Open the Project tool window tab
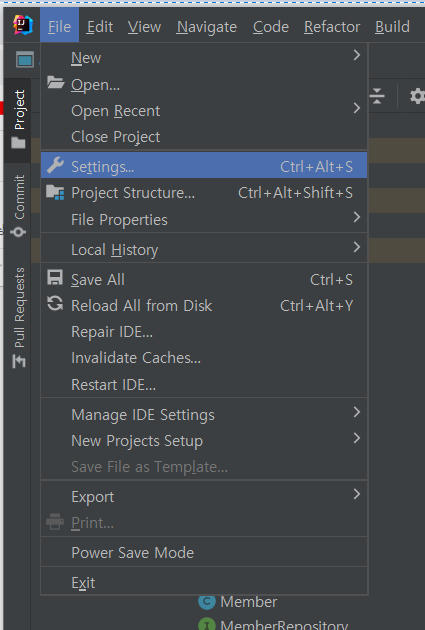Viewport: 425px width, 630px height. [18, 119]
